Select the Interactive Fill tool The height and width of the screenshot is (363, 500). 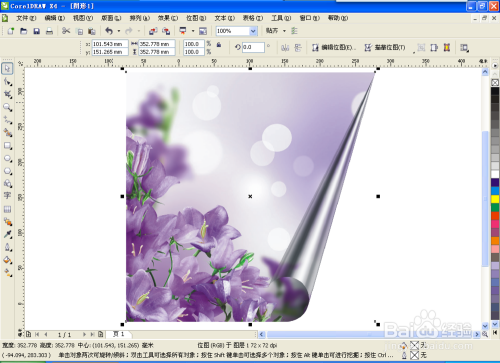point(7,273)
